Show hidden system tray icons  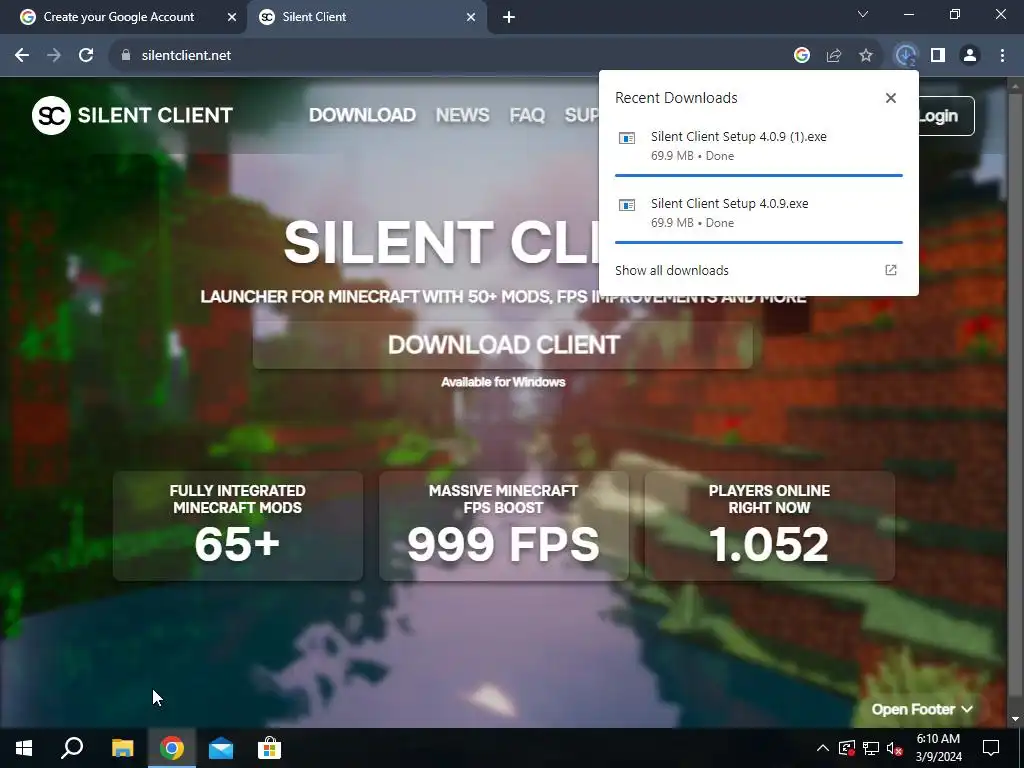(823, 748)
